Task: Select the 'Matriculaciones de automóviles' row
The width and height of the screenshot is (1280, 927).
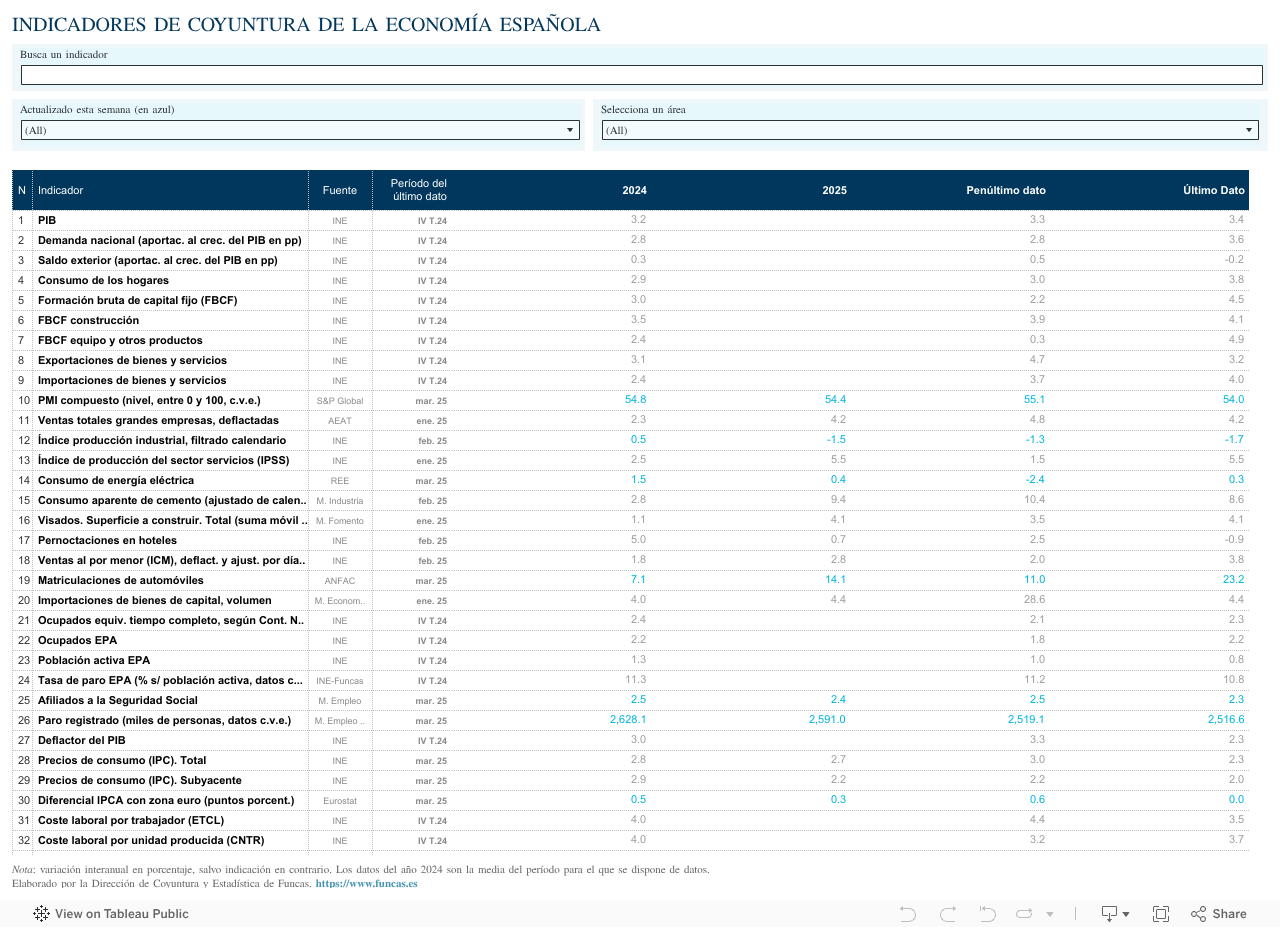Action: 120,580
